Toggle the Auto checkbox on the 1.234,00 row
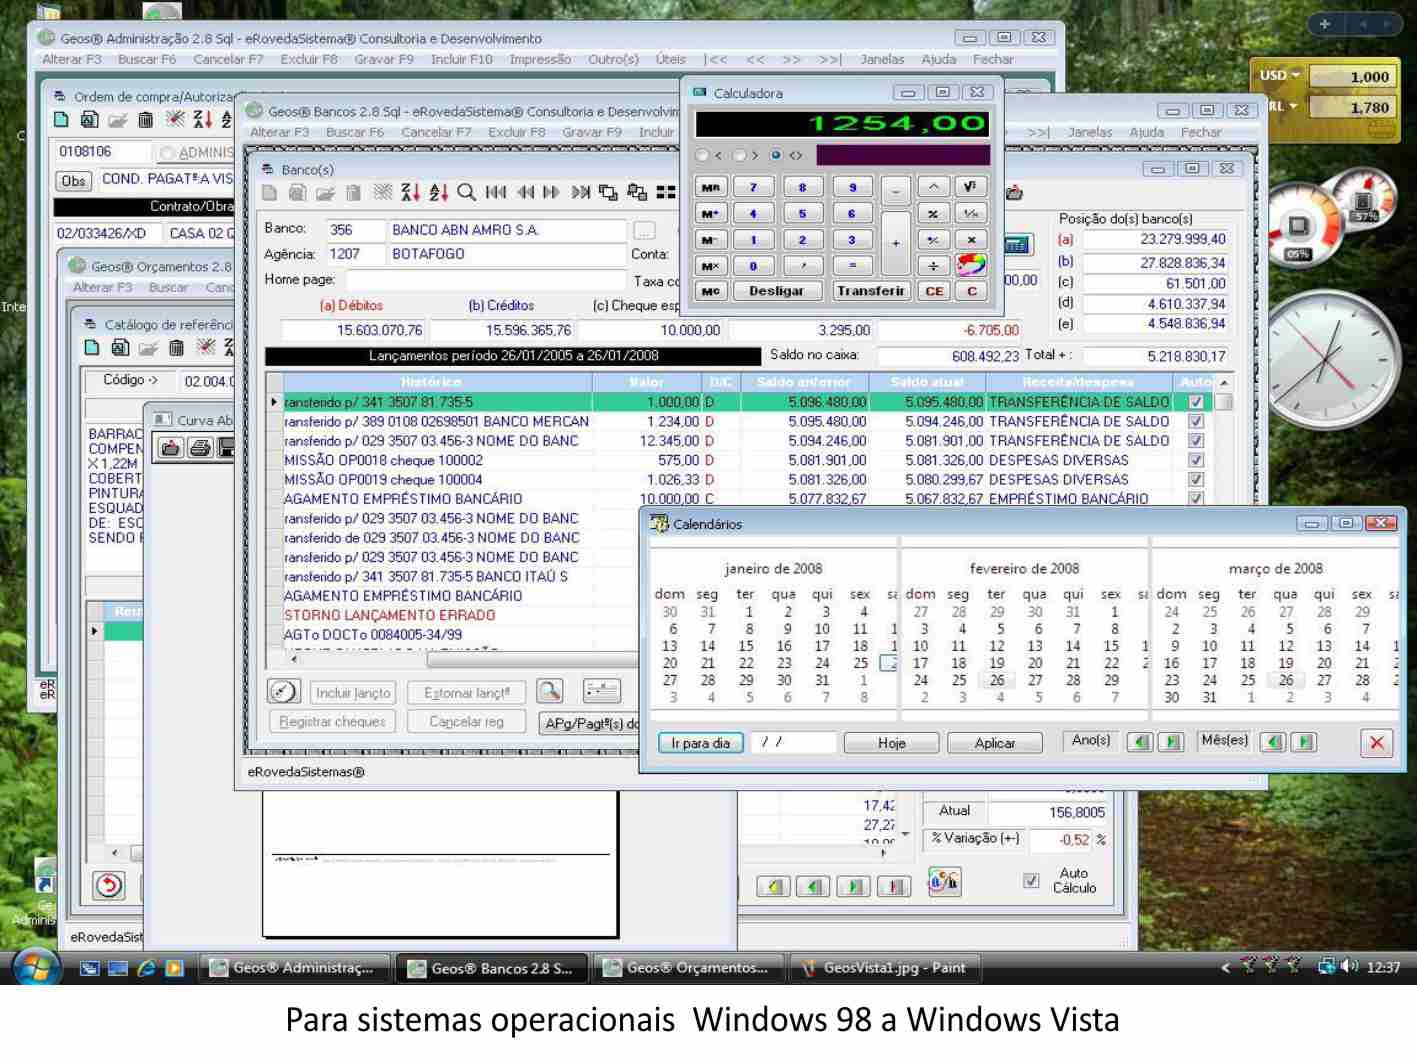 click(1195, 421)
